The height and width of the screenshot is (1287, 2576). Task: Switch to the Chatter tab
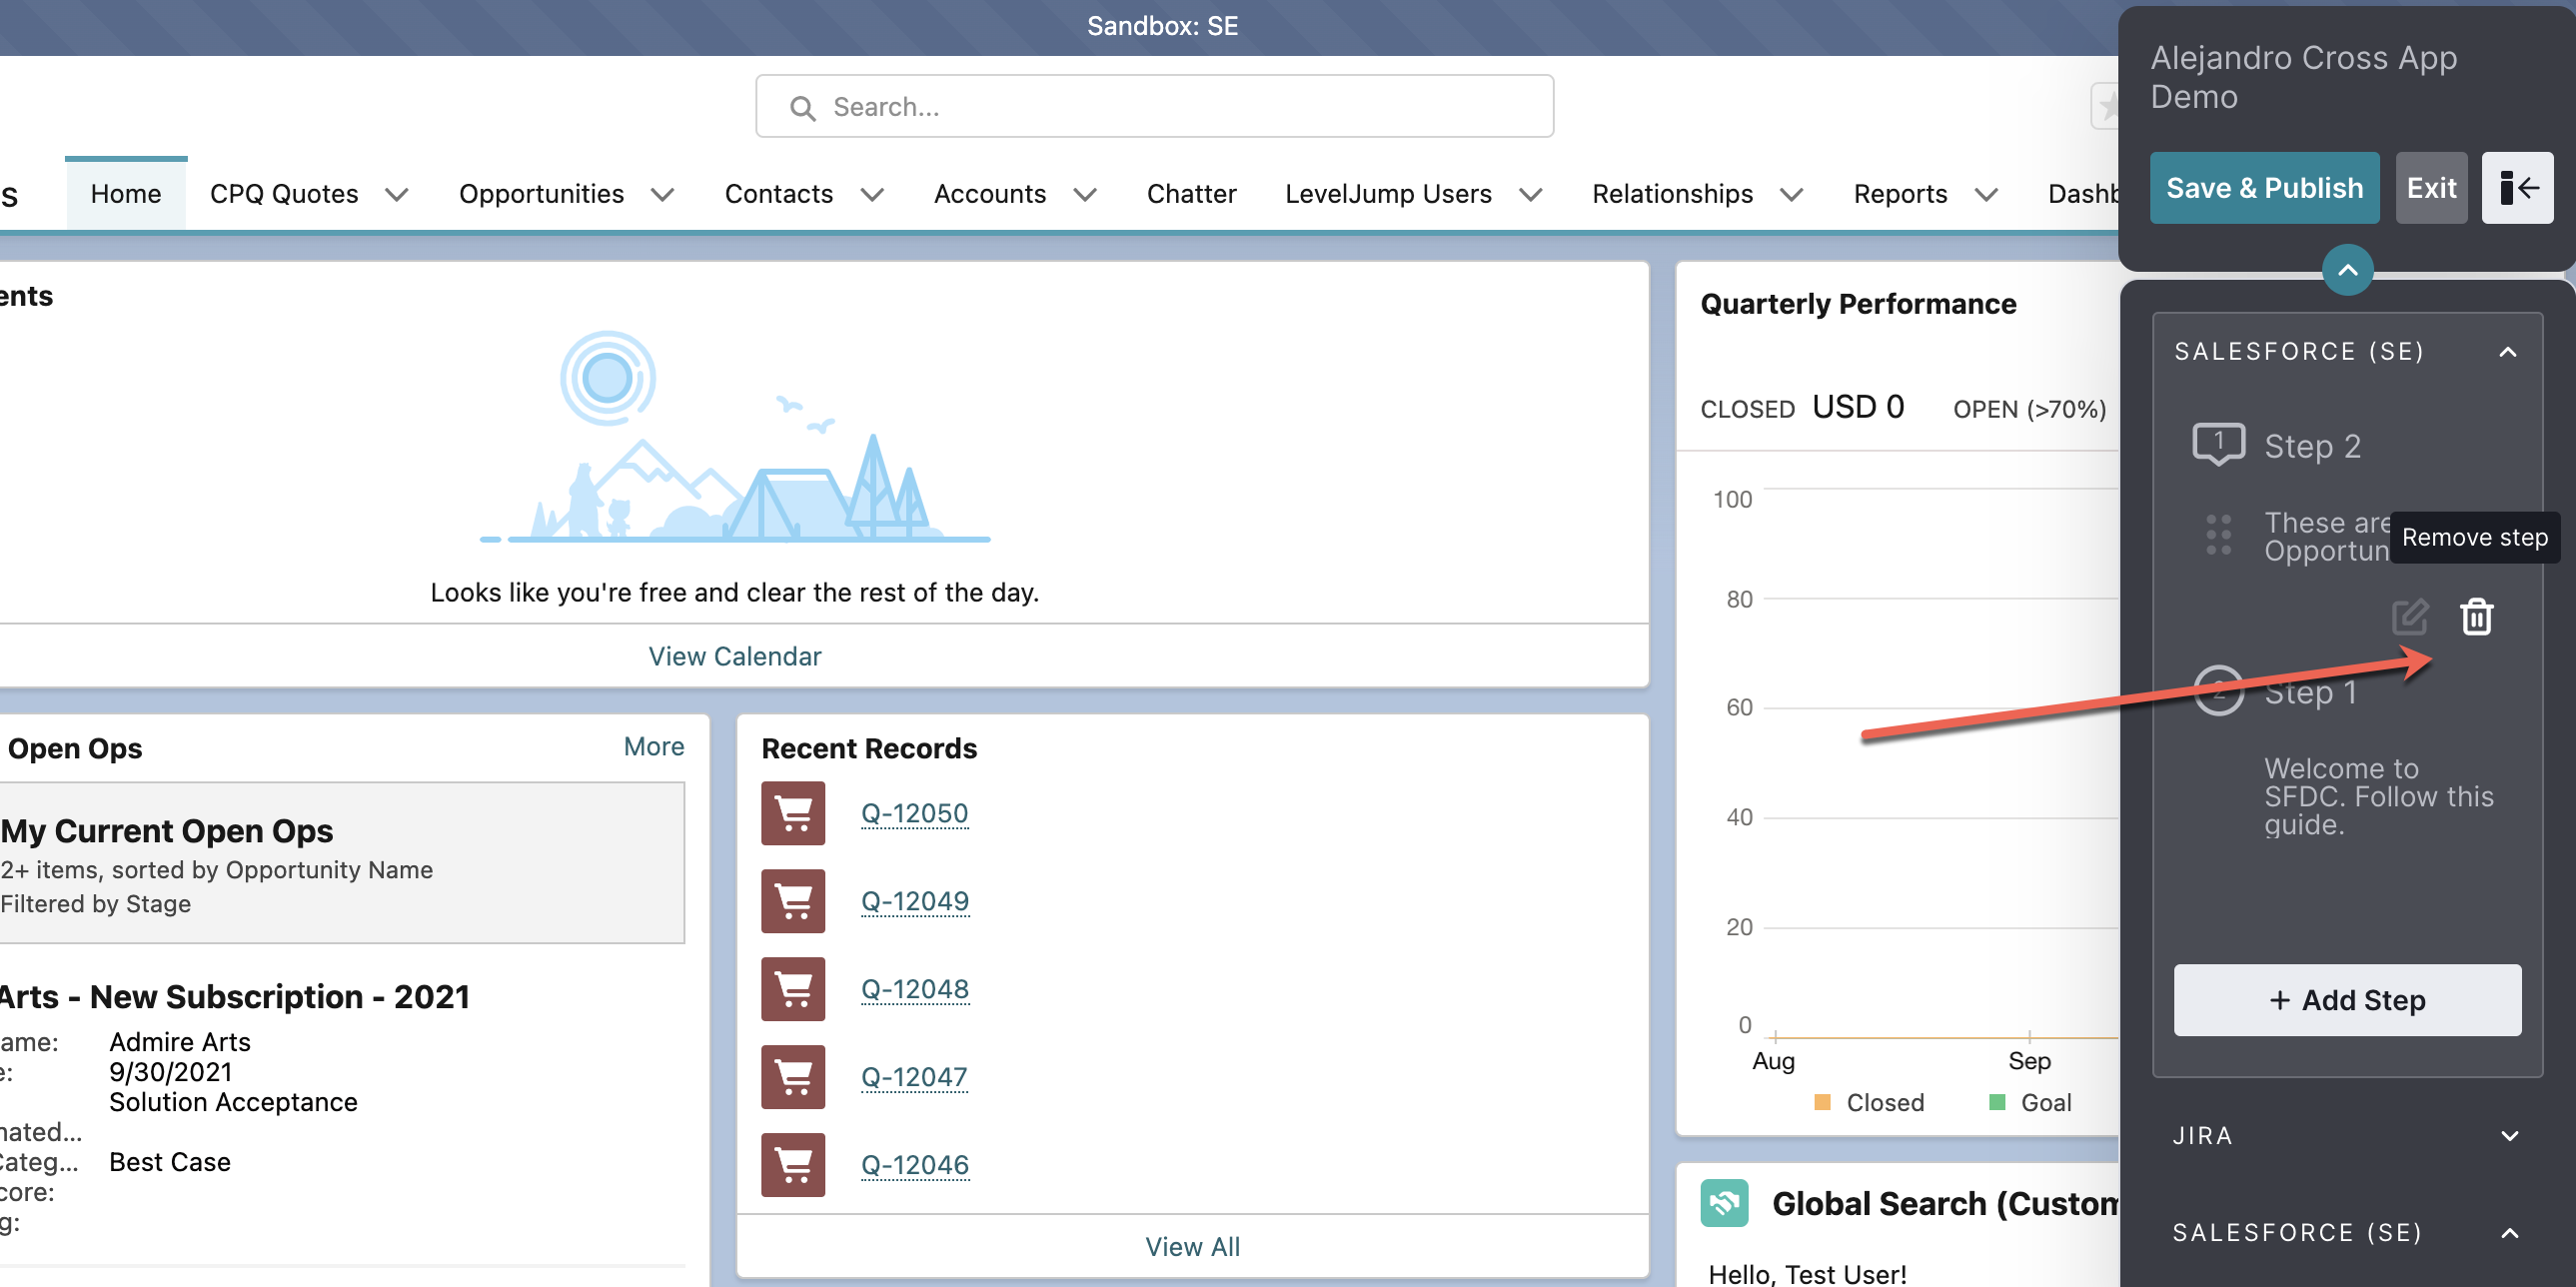tap(1191, 194)
